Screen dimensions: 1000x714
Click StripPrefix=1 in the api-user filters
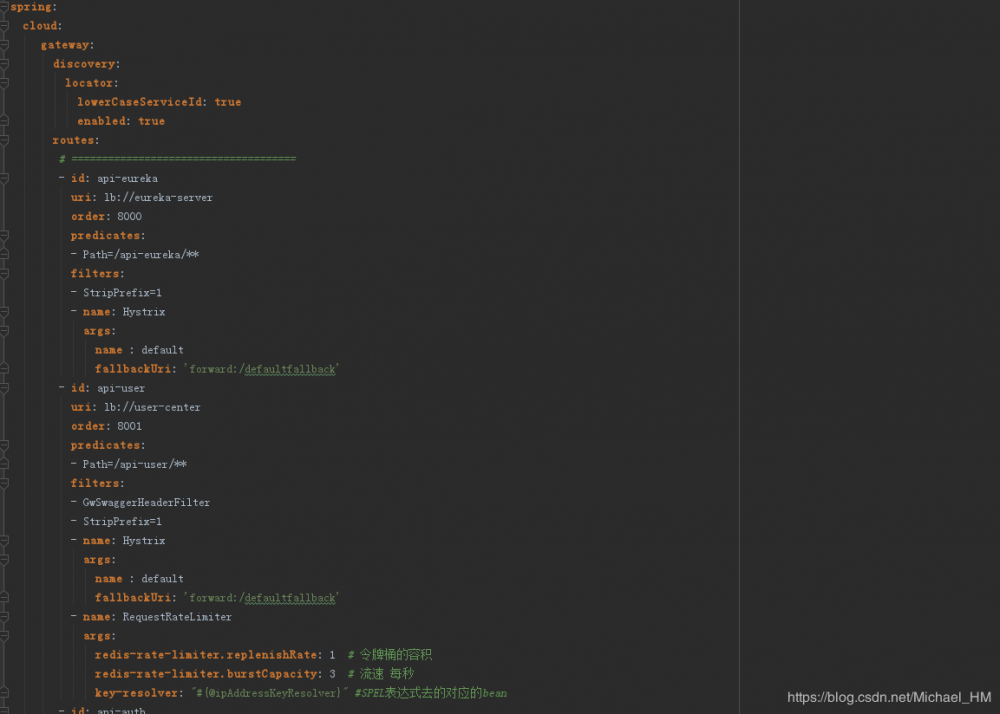(122, 522)
